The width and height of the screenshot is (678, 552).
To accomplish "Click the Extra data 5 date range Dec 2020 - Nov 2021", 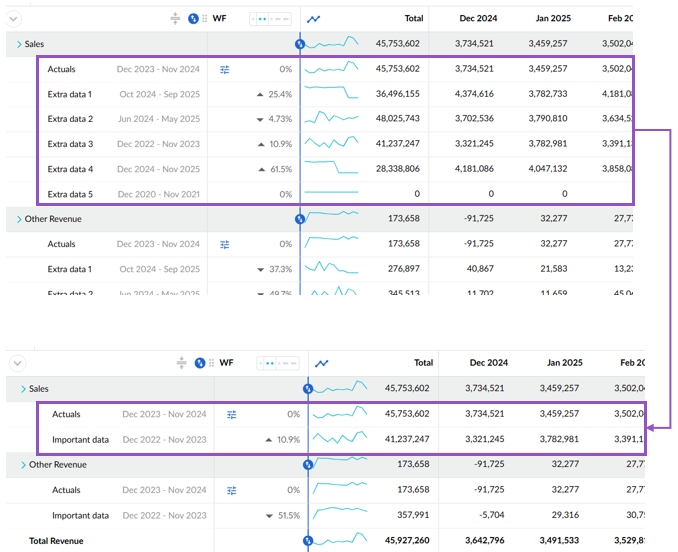I will click(158, 194).
